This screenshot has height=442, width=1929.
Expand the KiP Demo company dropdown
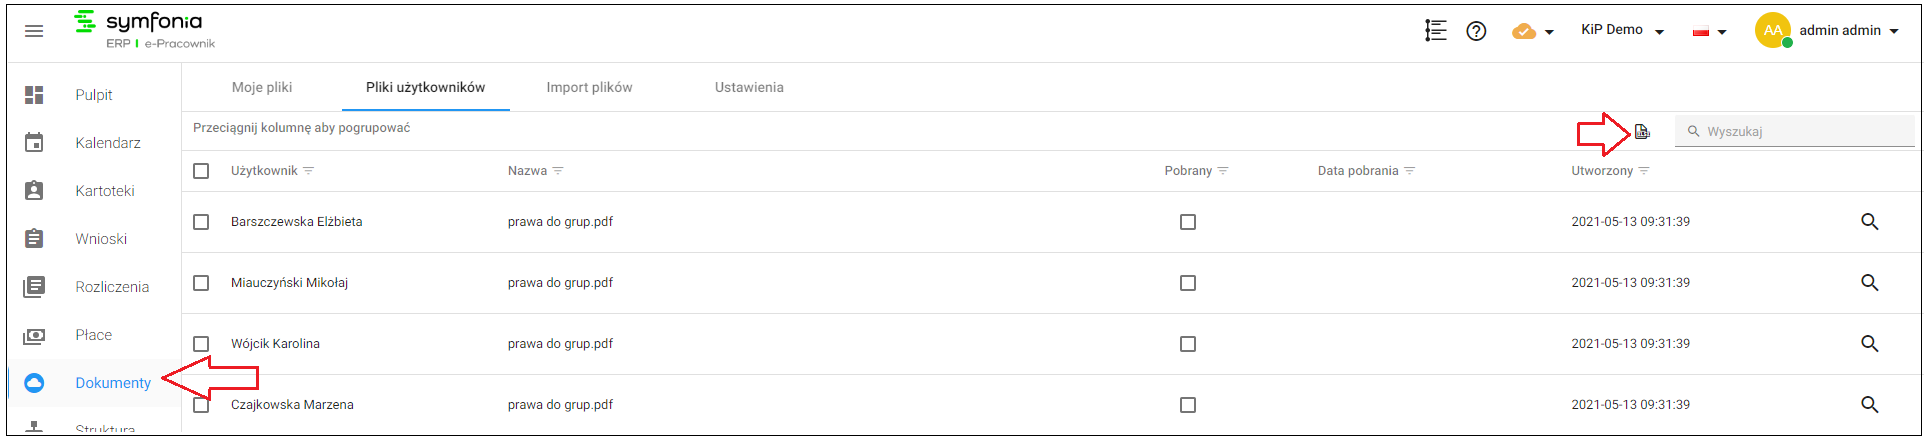1622,30
